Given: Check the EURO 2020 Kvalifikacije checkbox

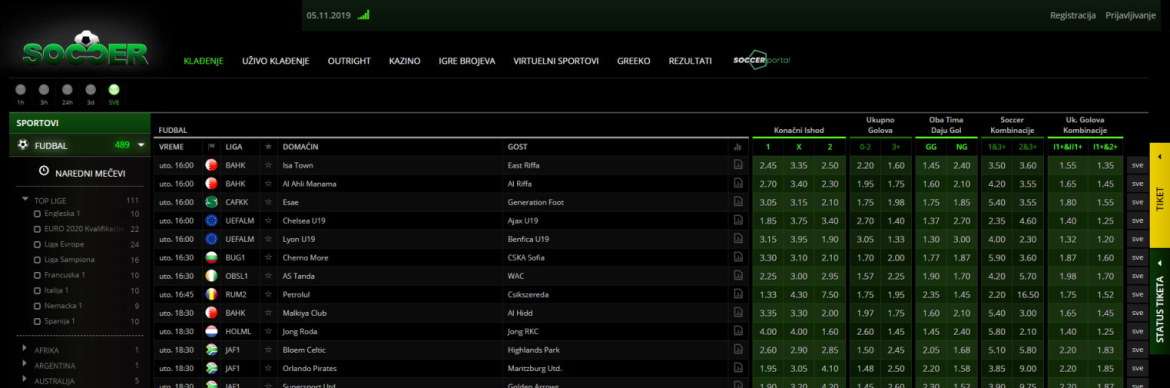Looking at the screenshot, I should (x=37, y=229).
